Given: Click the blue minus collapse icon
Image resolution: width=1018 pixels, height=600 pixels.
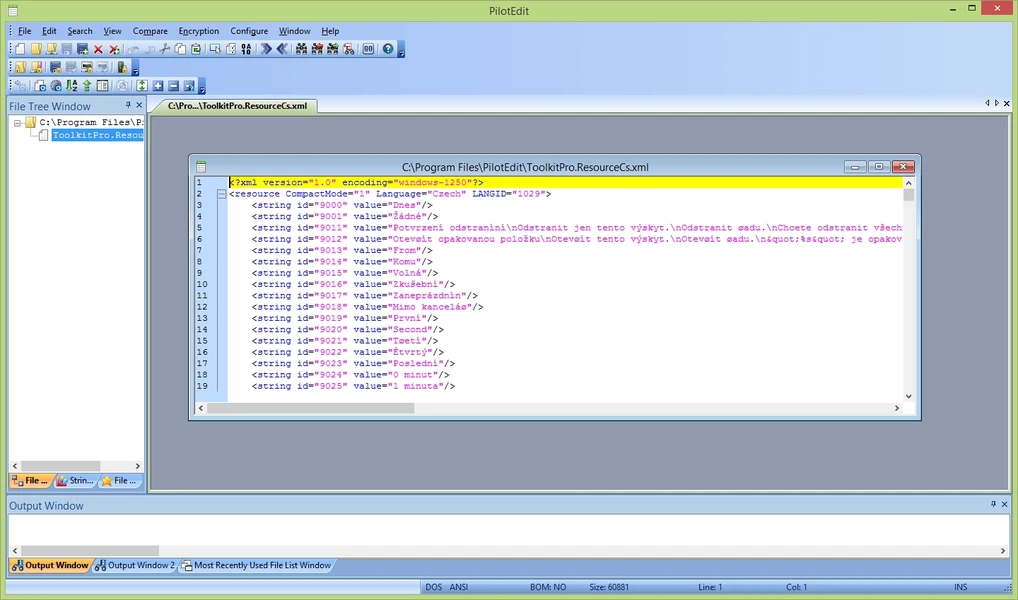Looking at the screenshot, I should point(173,86).
